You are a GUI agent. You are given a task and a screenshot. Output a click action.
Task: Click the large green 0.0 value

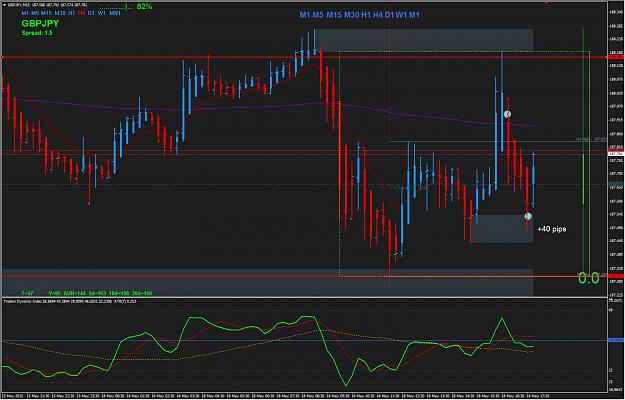pyautogui.click(x=589, y=278)
